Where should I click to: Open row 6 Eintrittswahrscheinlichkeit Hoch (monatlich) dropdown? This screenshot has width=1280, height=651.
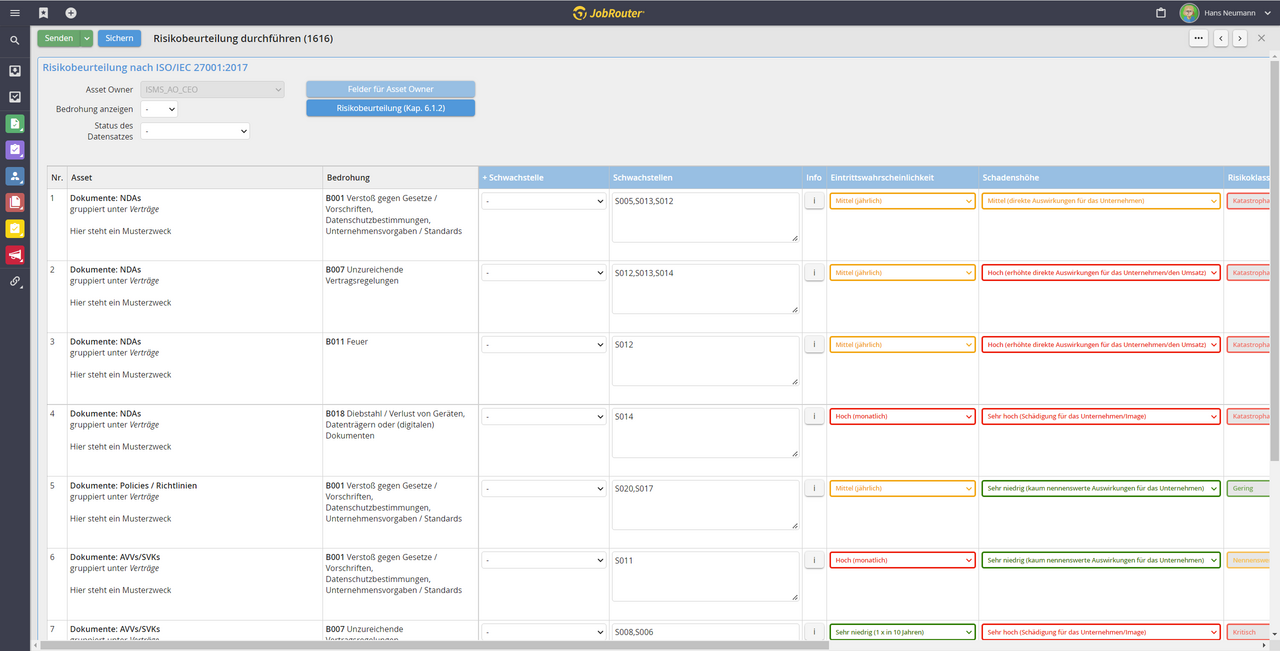tap(902, 560)
